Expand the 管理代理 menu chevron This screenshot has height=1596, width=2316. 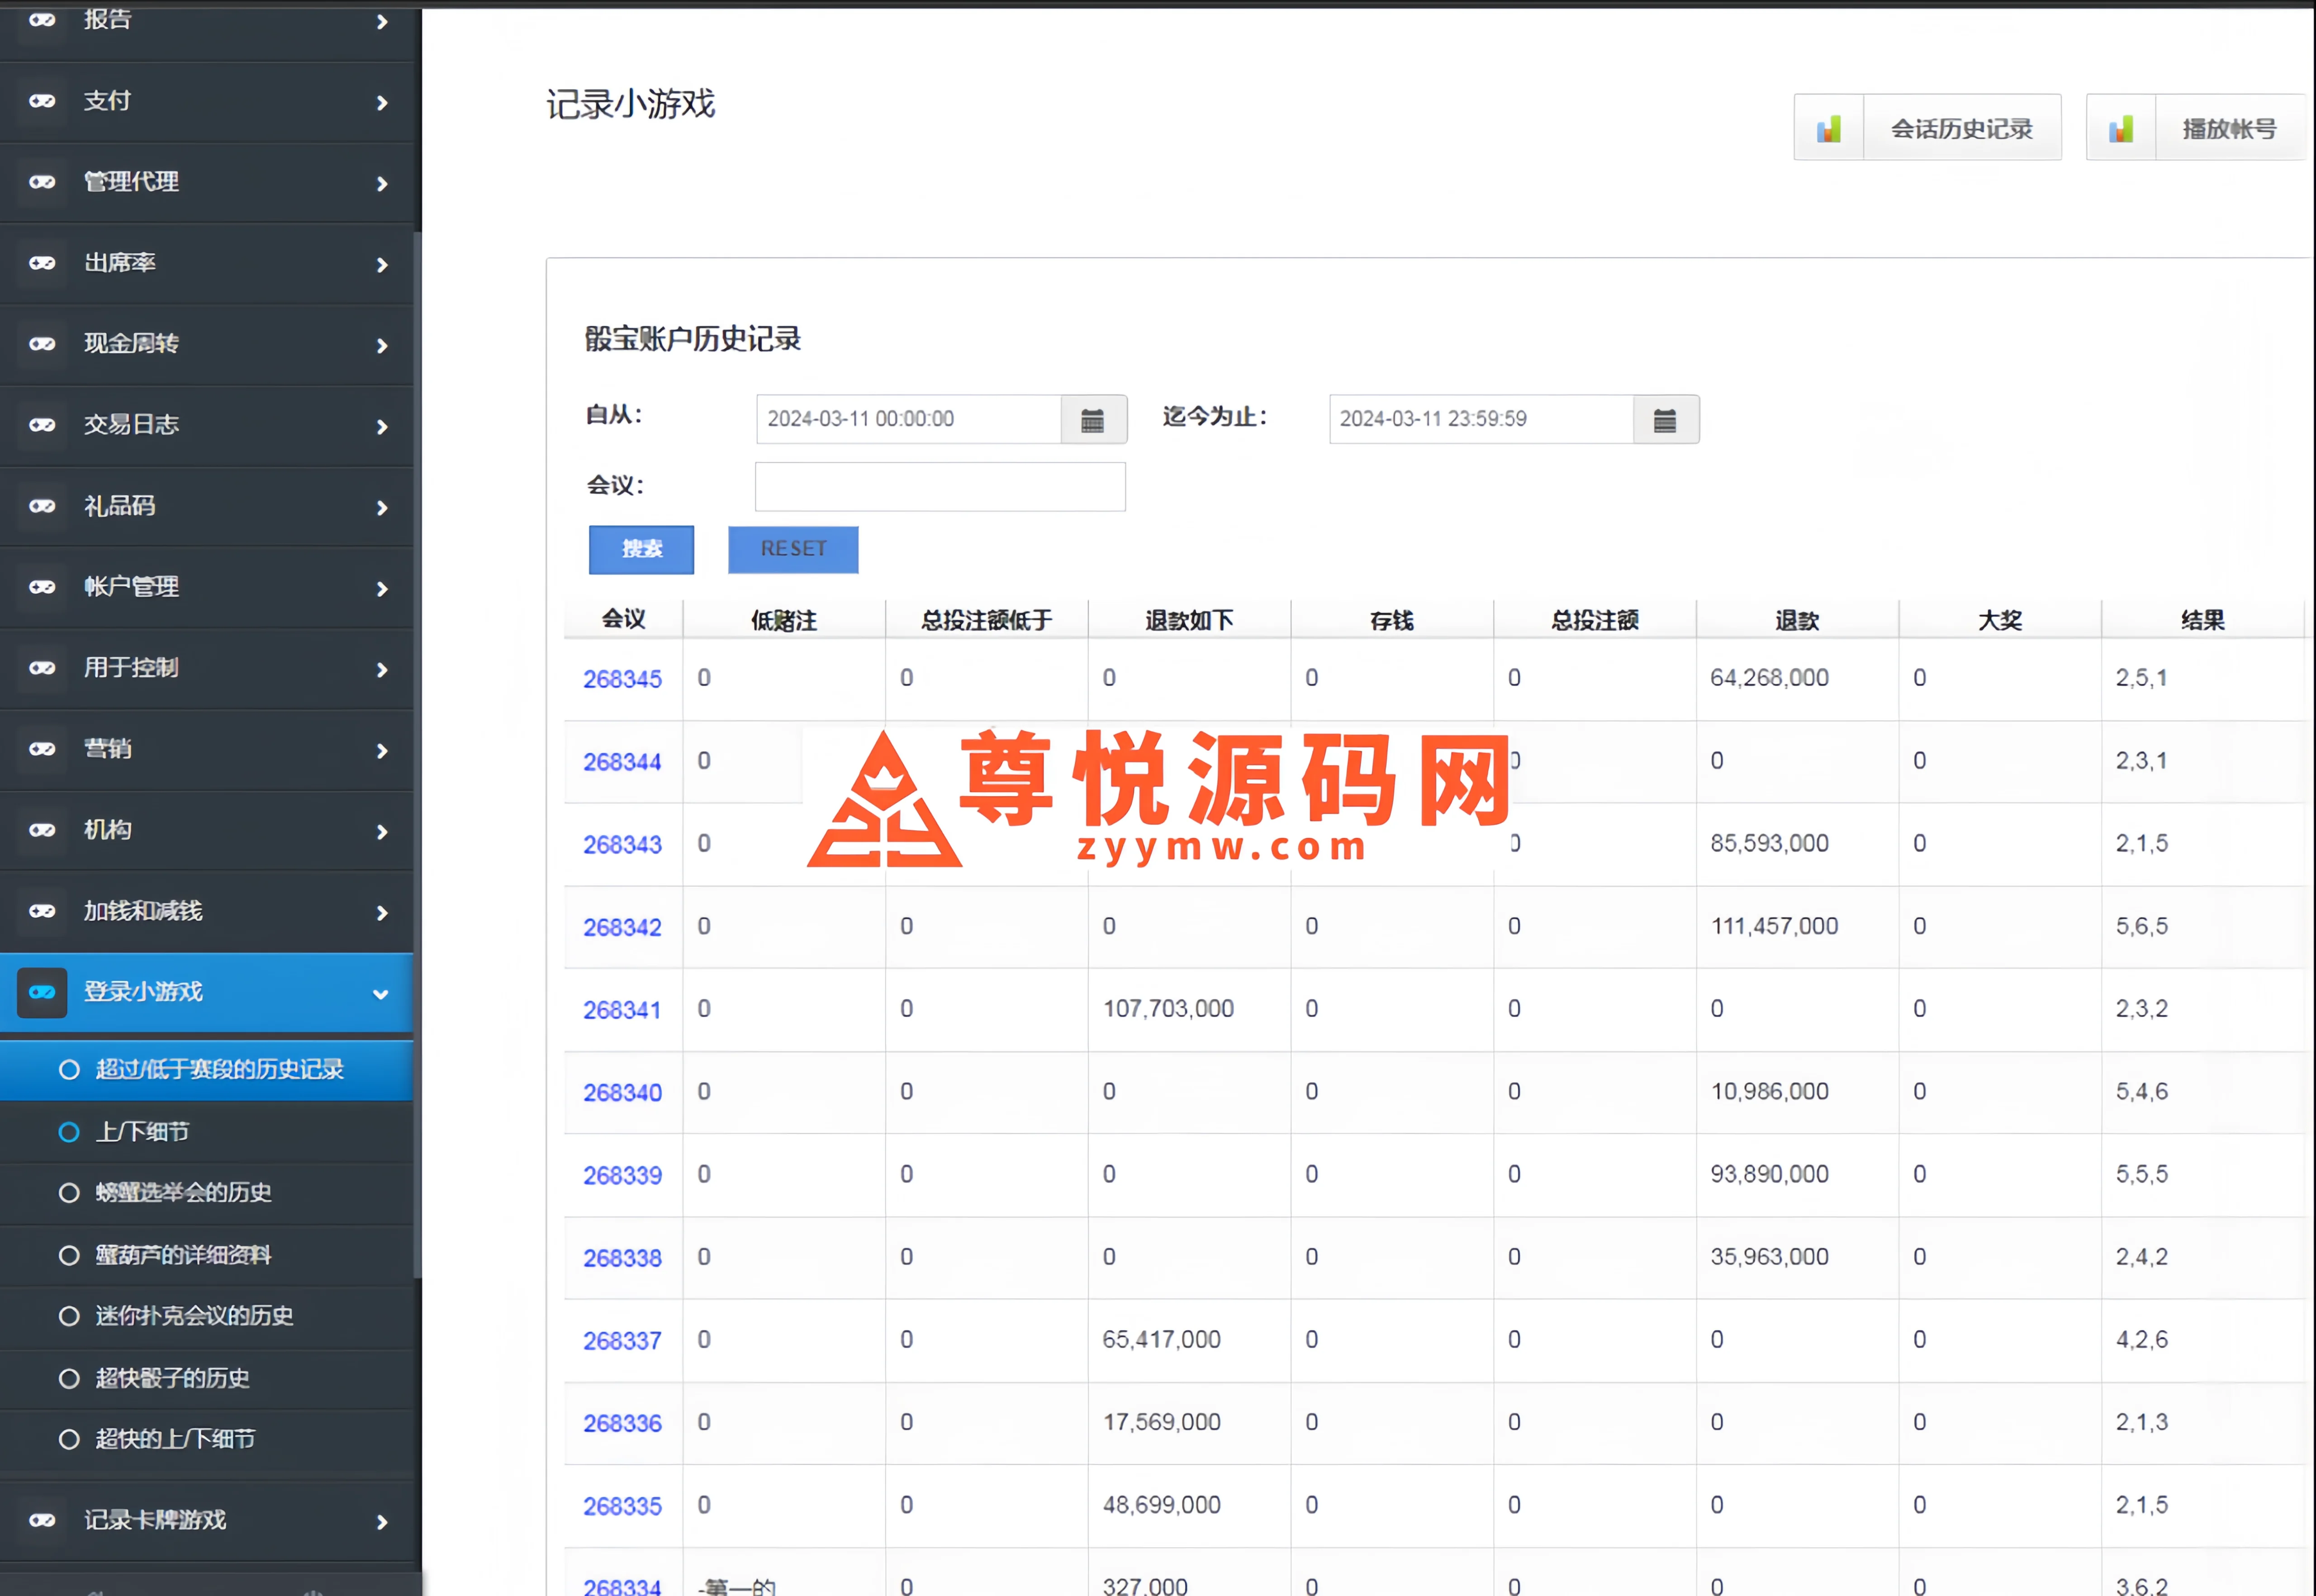(x=382, y=184)
